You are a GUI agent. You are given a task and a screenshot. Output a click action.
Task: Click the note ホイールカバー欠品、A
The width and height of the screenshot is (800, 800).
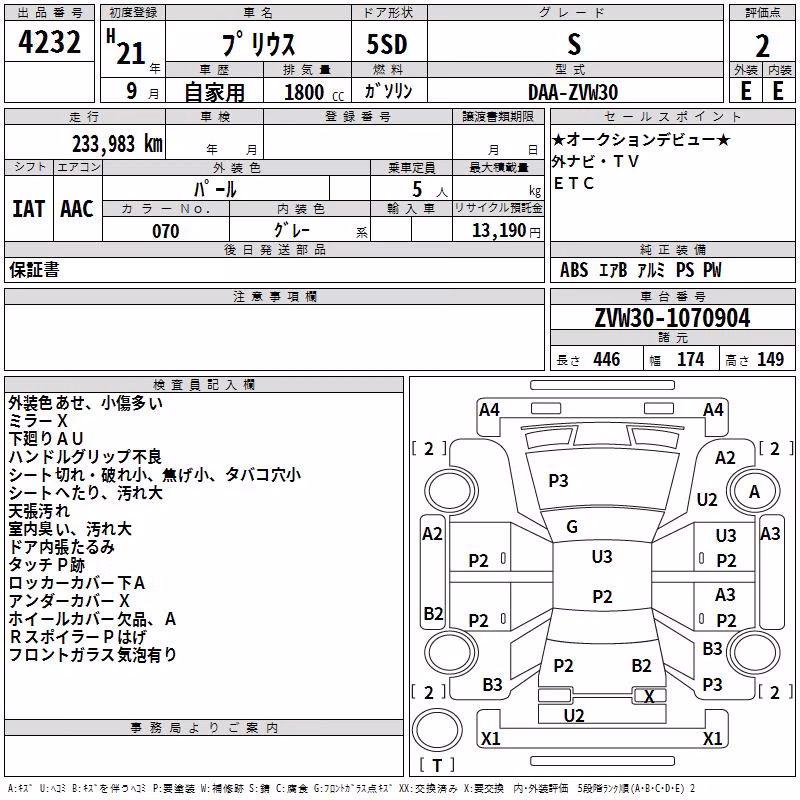92,619
